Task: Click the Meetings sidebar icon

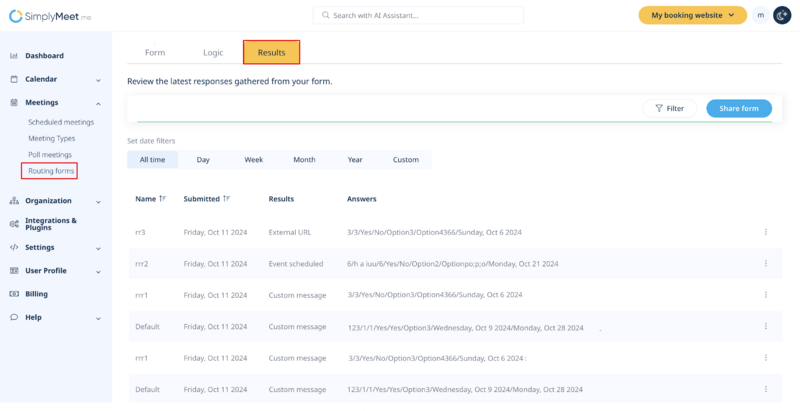Action: tap(14, 102)
